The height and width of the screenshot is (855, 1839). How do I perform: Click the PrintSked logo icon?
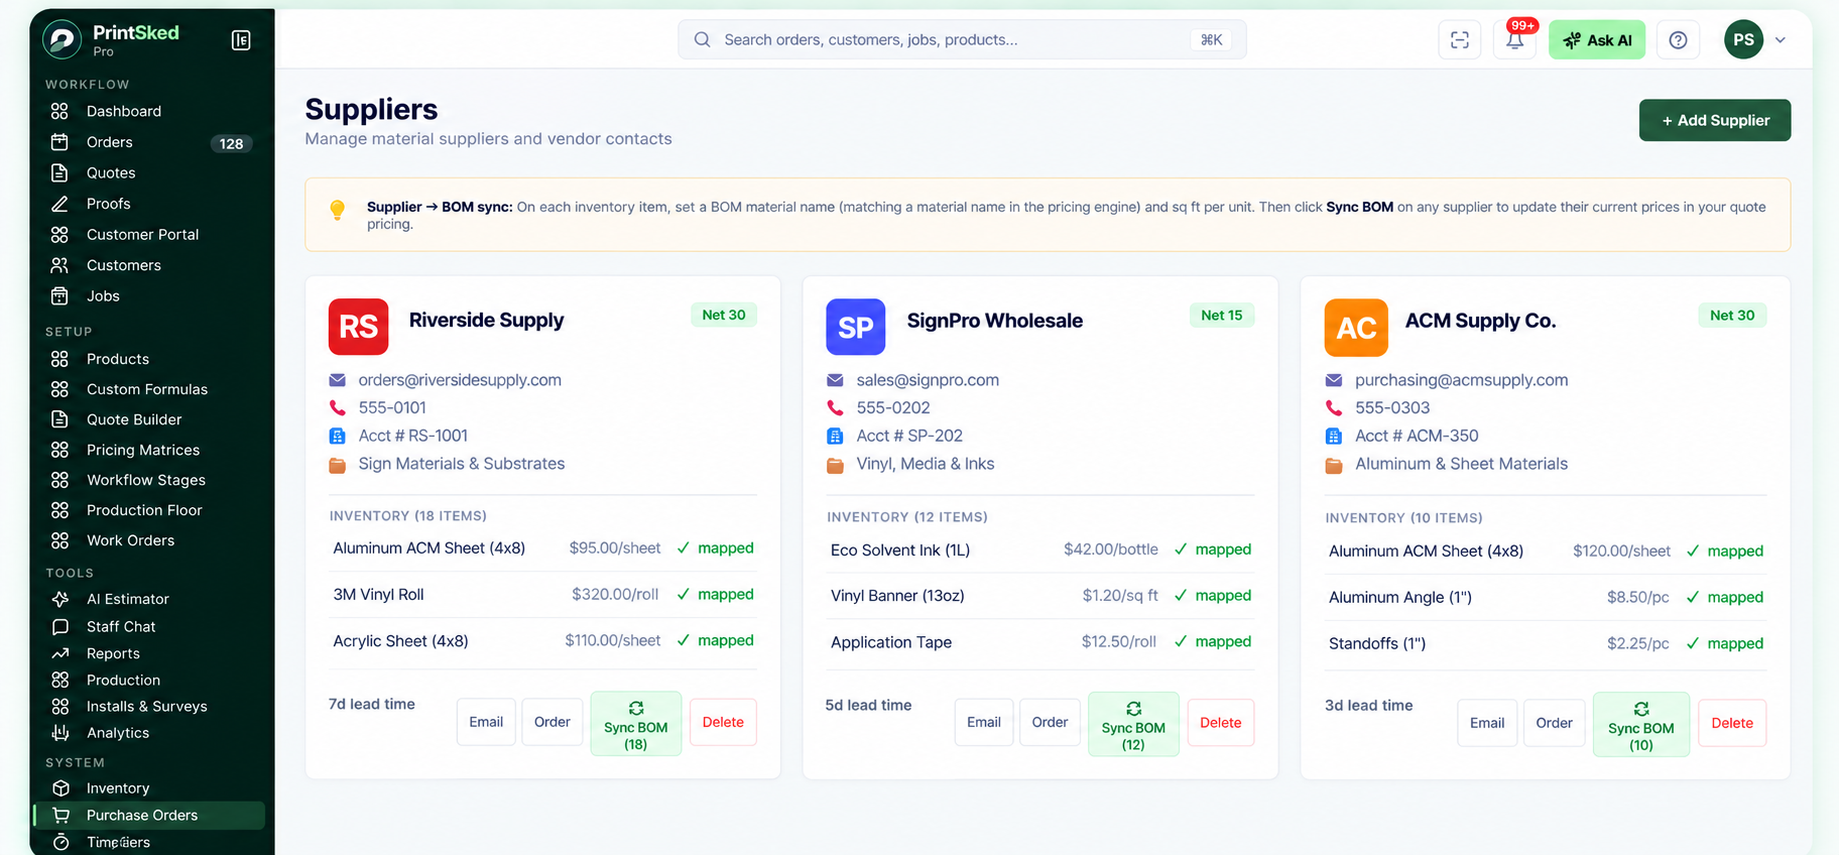(62, 39)
